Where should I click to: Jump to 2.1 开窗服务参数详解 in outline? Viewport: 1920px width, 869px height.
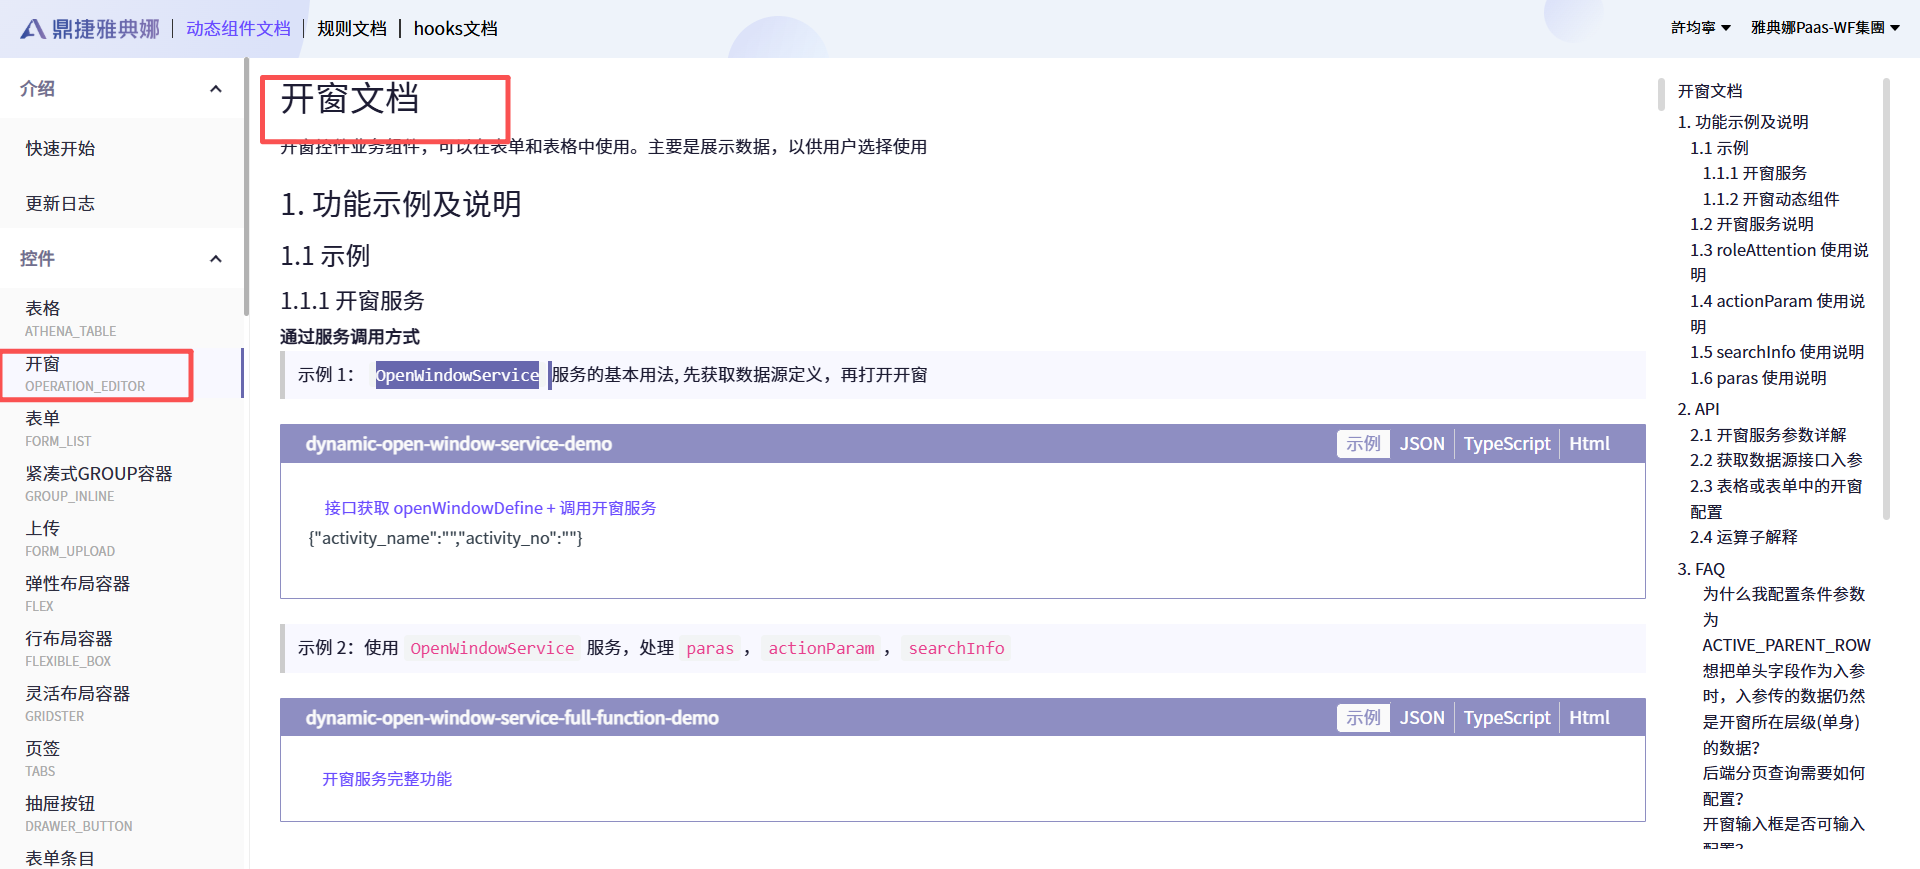(1767, 435)
